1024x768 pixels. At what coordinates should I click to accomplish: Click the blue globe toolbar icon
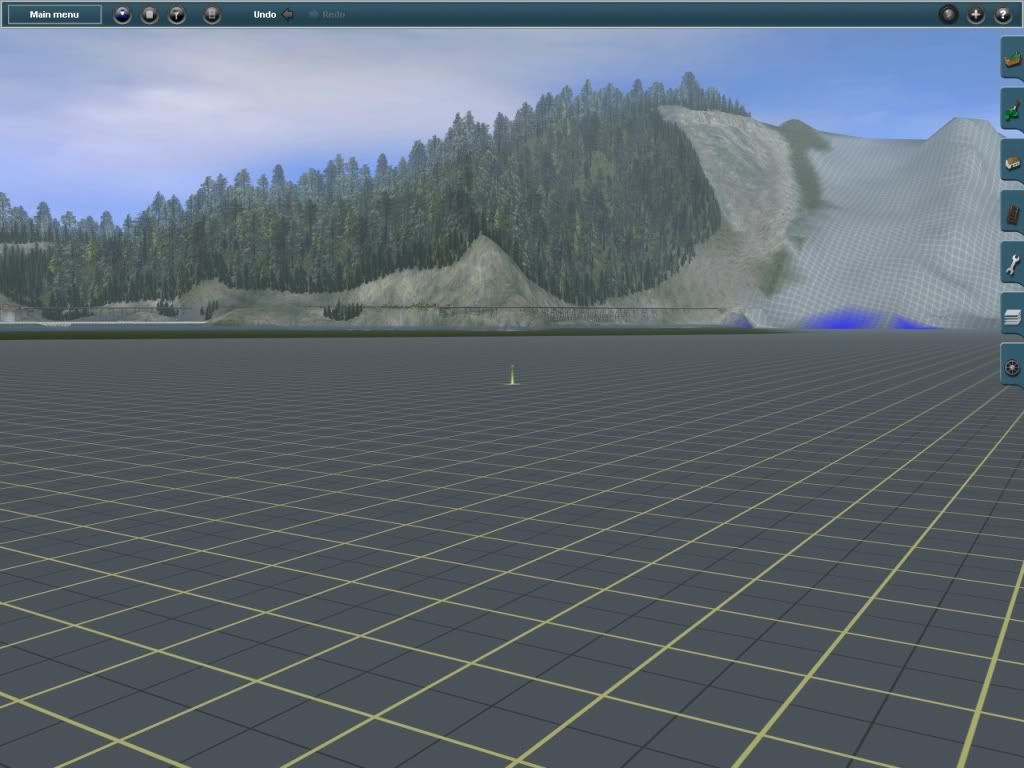pyautogui.click(x=122, y=14)
